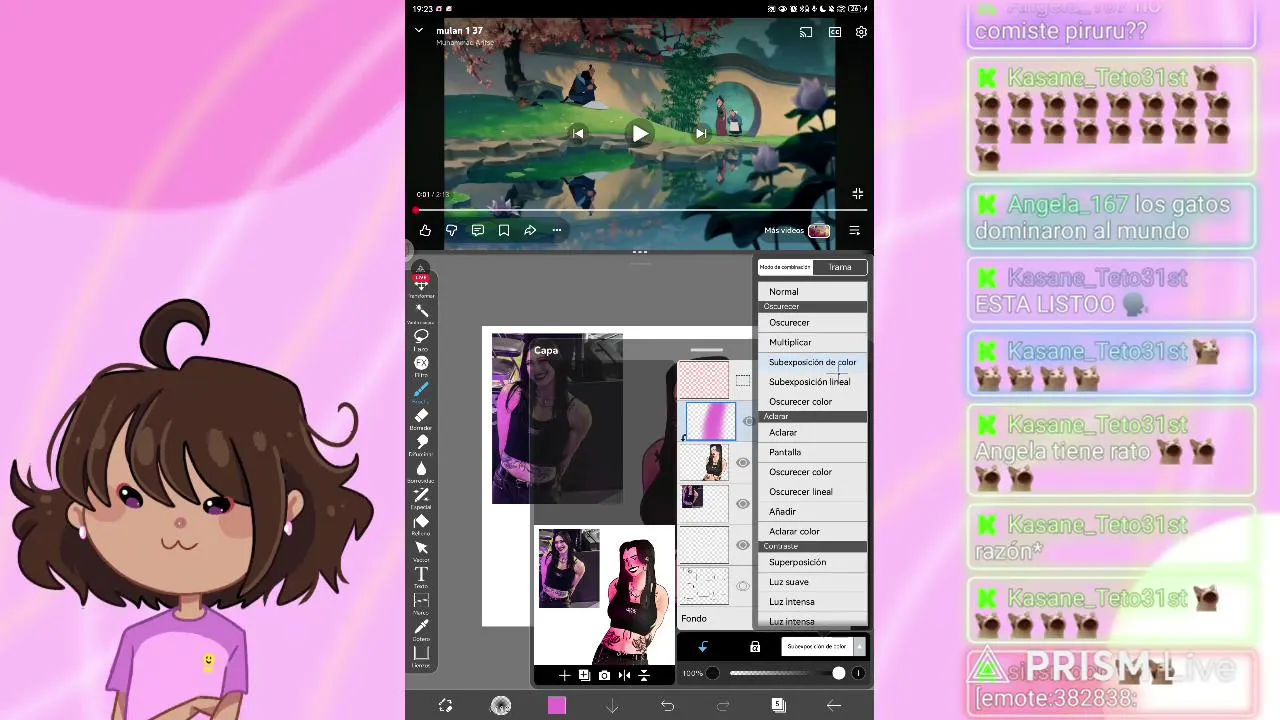Import a photo with the camera icon

click(x=604, y=676)
